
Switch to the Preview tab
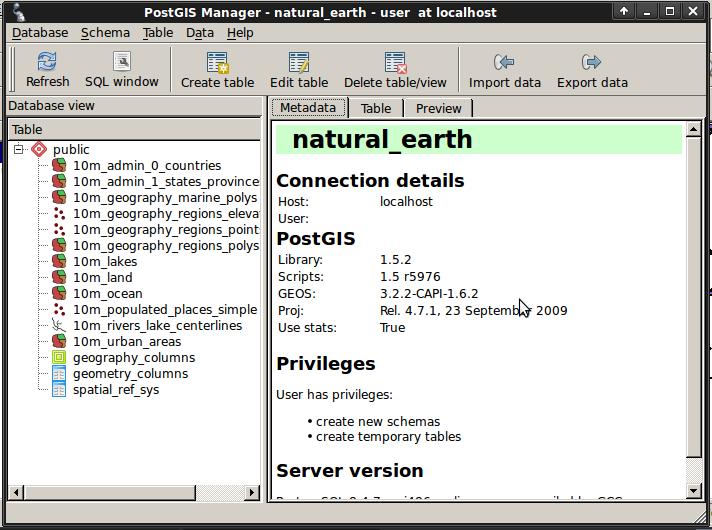point(439,109)
